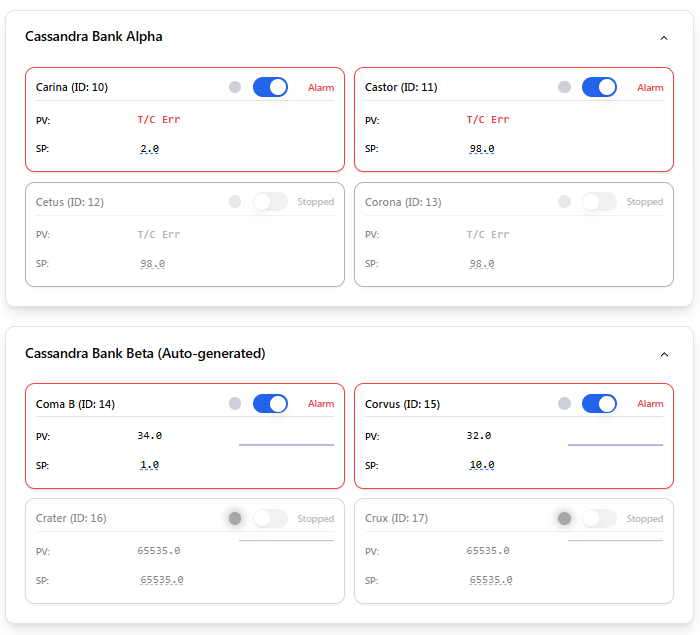Click the Crux status indicator dot
Viewport: 700px width, 635px height.
point(564,519)
